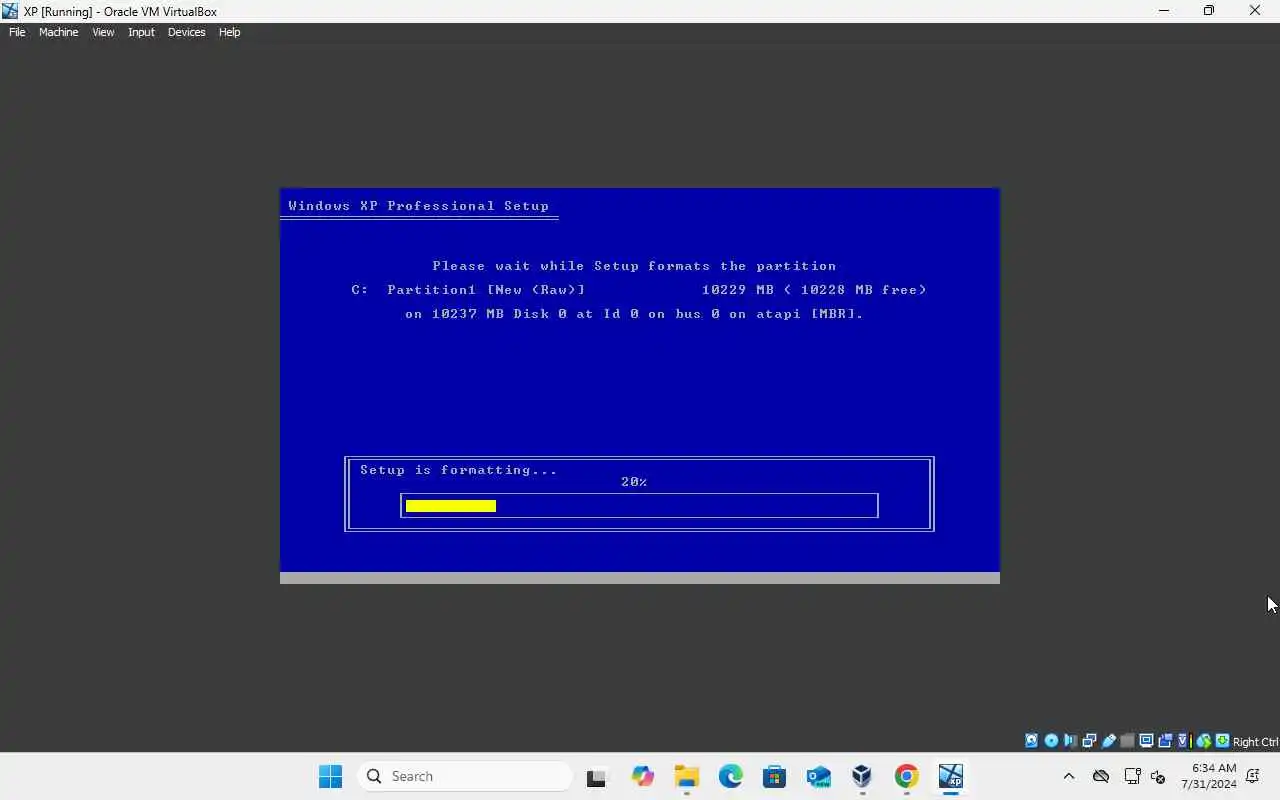
Task: Click the optical disc status icon
Action: [1051, 741]
